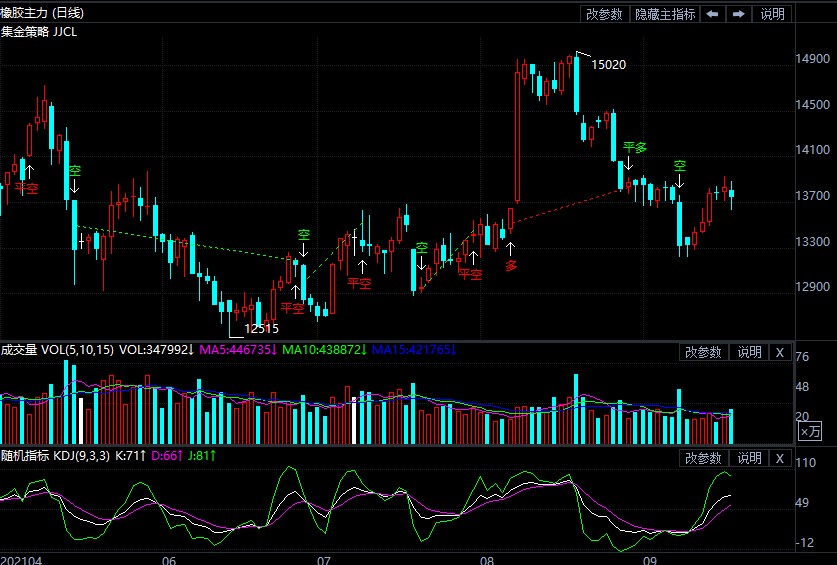837x565 pixels.
Task: Select the MA5 volume average label
Action: click(x=237, y=350)
